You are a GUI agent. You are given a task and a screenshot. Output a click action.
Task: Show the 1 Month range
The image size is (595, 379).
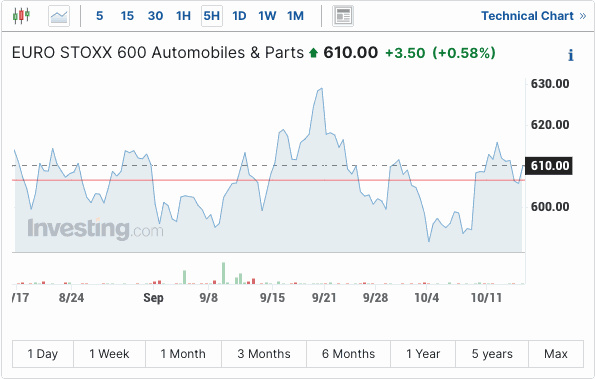[183, 354]
